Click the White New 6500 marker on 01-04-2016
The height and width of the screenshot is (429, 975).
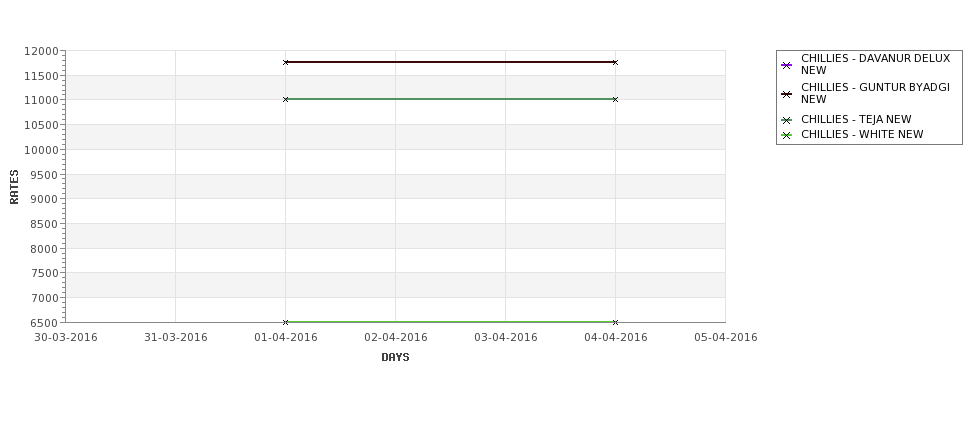click(x=285, y=322)
